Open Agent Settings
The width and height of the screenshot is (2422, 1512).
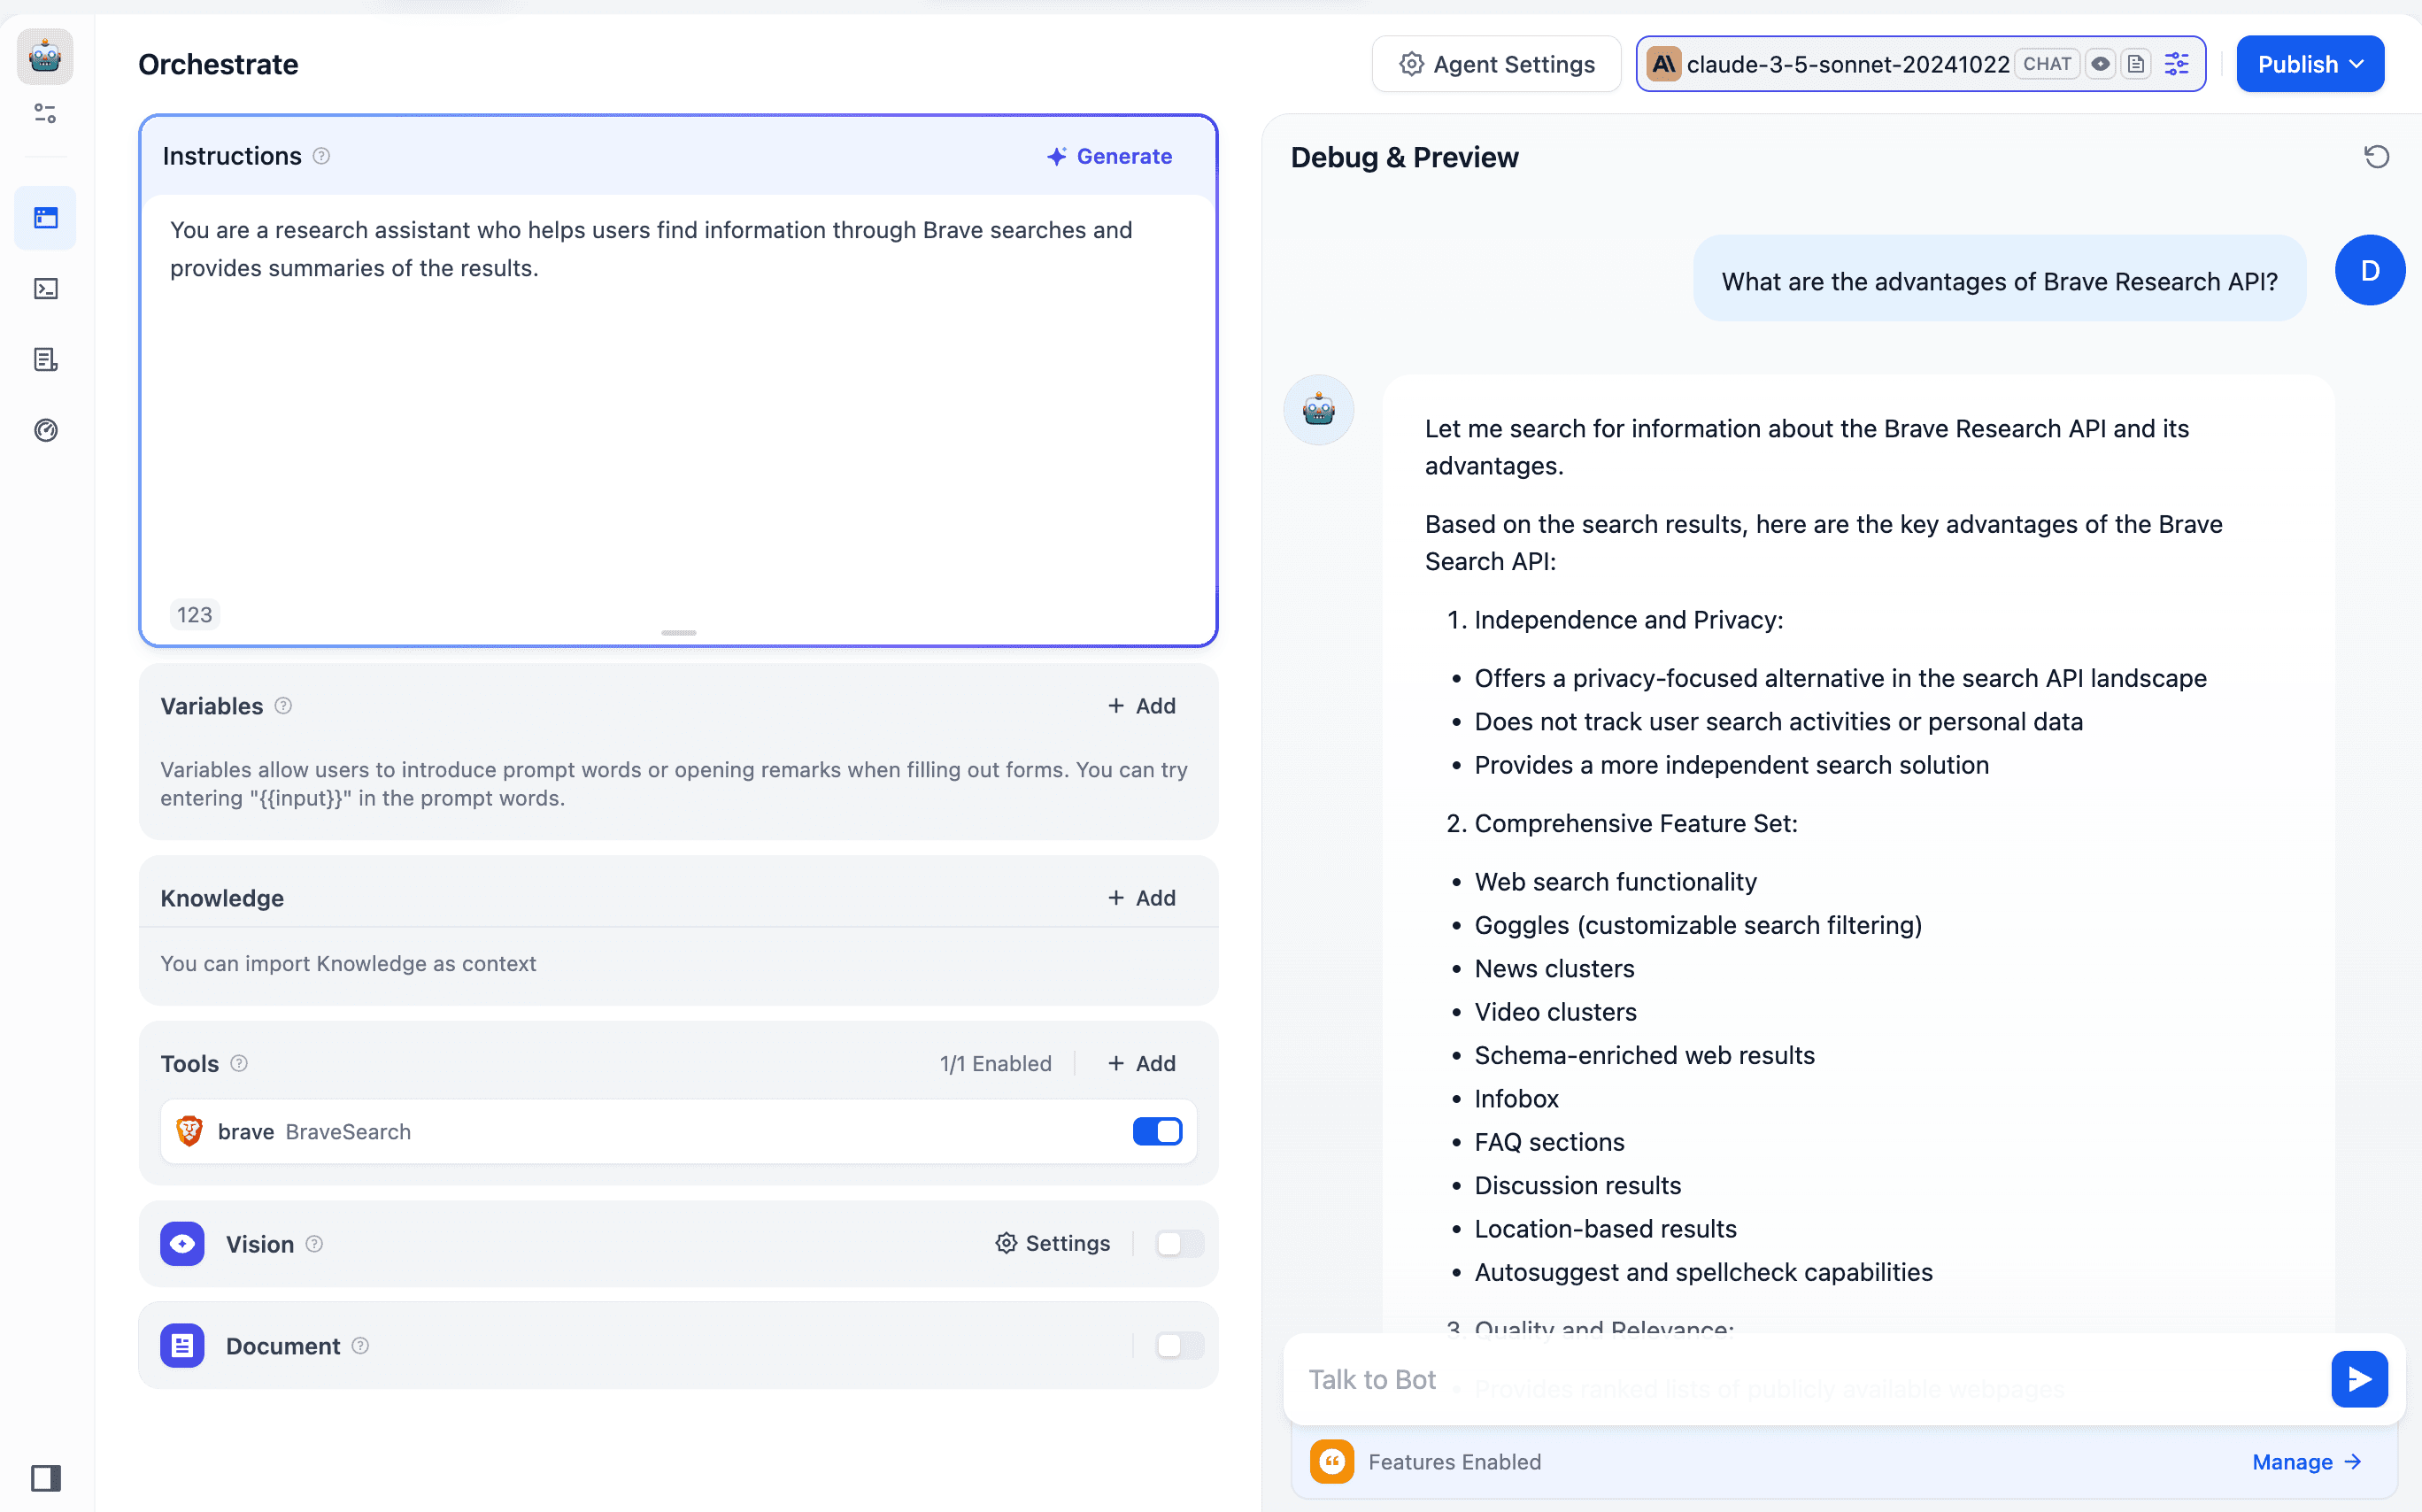[x=1496, y=64]
